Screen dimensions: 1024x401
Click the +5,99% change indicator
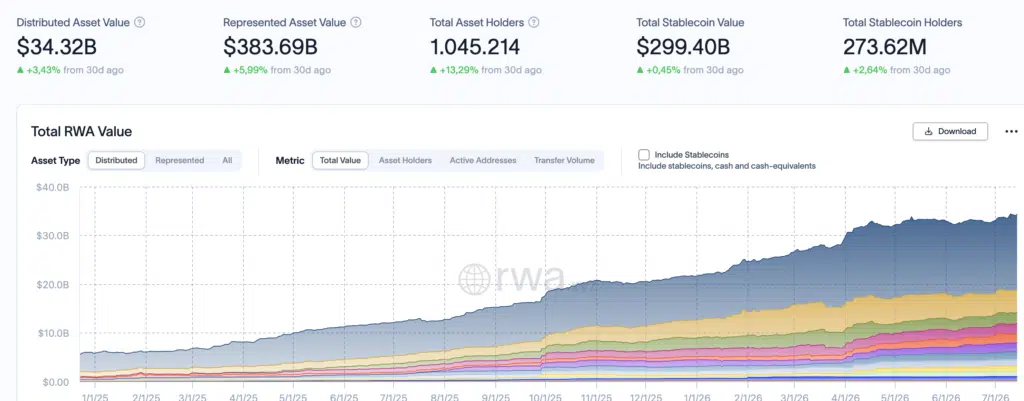click(245, 70)
